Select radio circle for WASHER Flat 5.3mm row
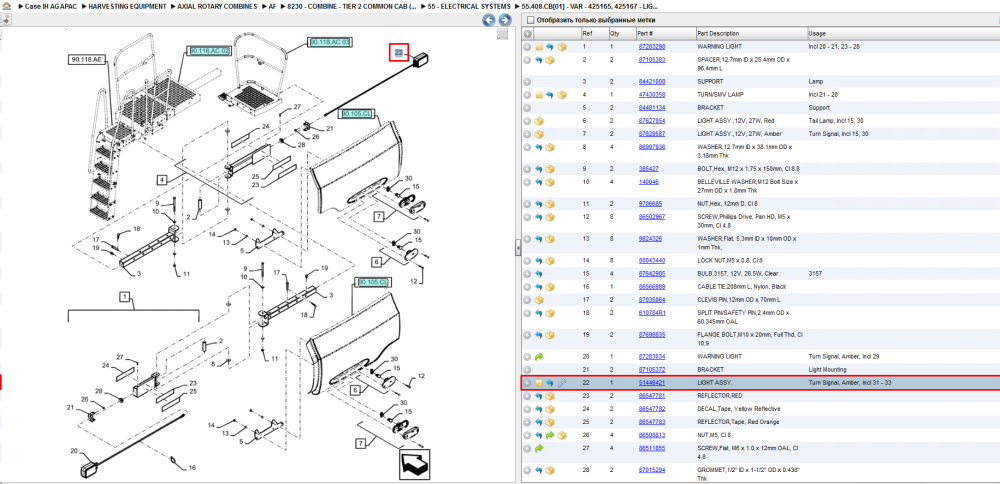This screenshot has width=1000, height=484. [x=527, y=239]
